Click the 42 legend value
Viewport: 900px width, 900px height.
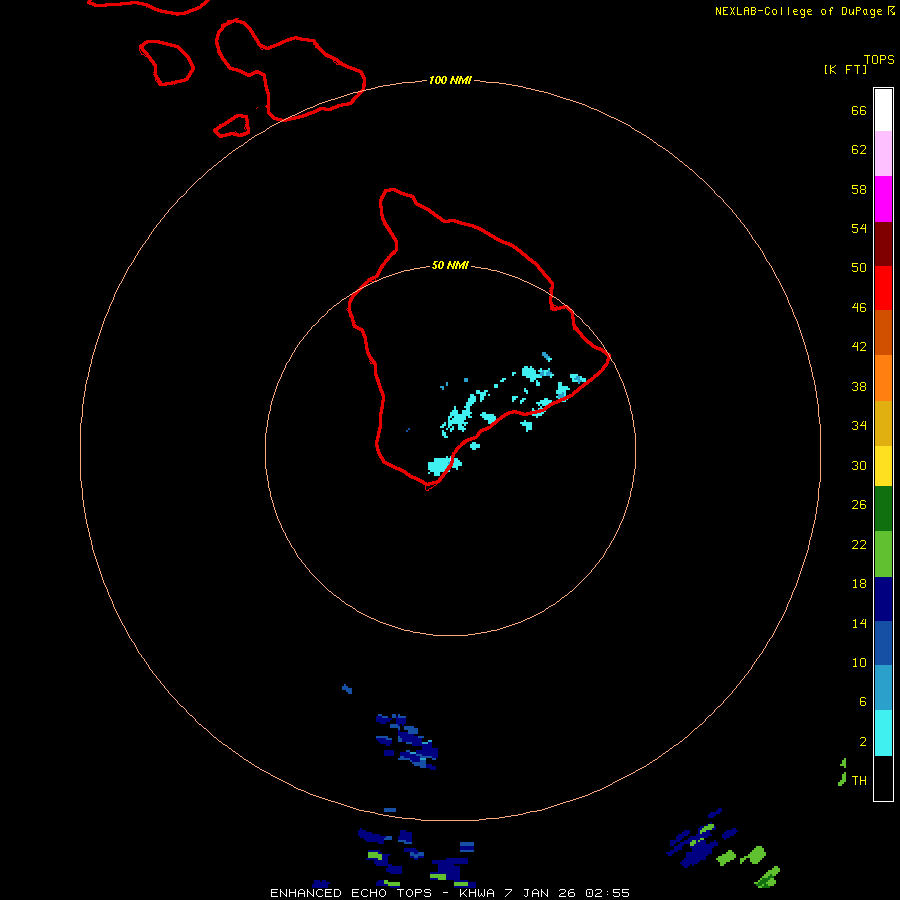(x=859, y=347)
